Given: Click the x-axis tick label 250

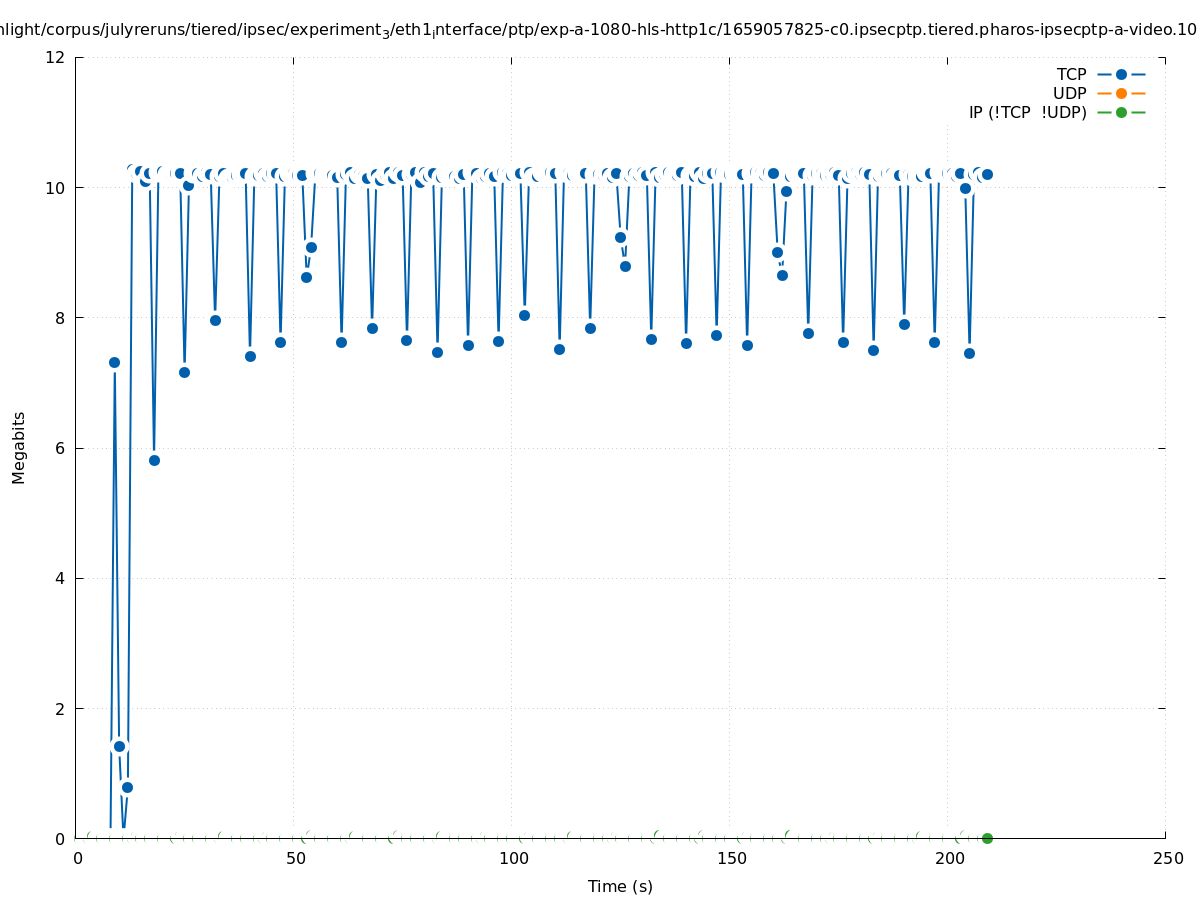Looking at the screenshot, I should pyautogui.click(x=1167, y=858).
